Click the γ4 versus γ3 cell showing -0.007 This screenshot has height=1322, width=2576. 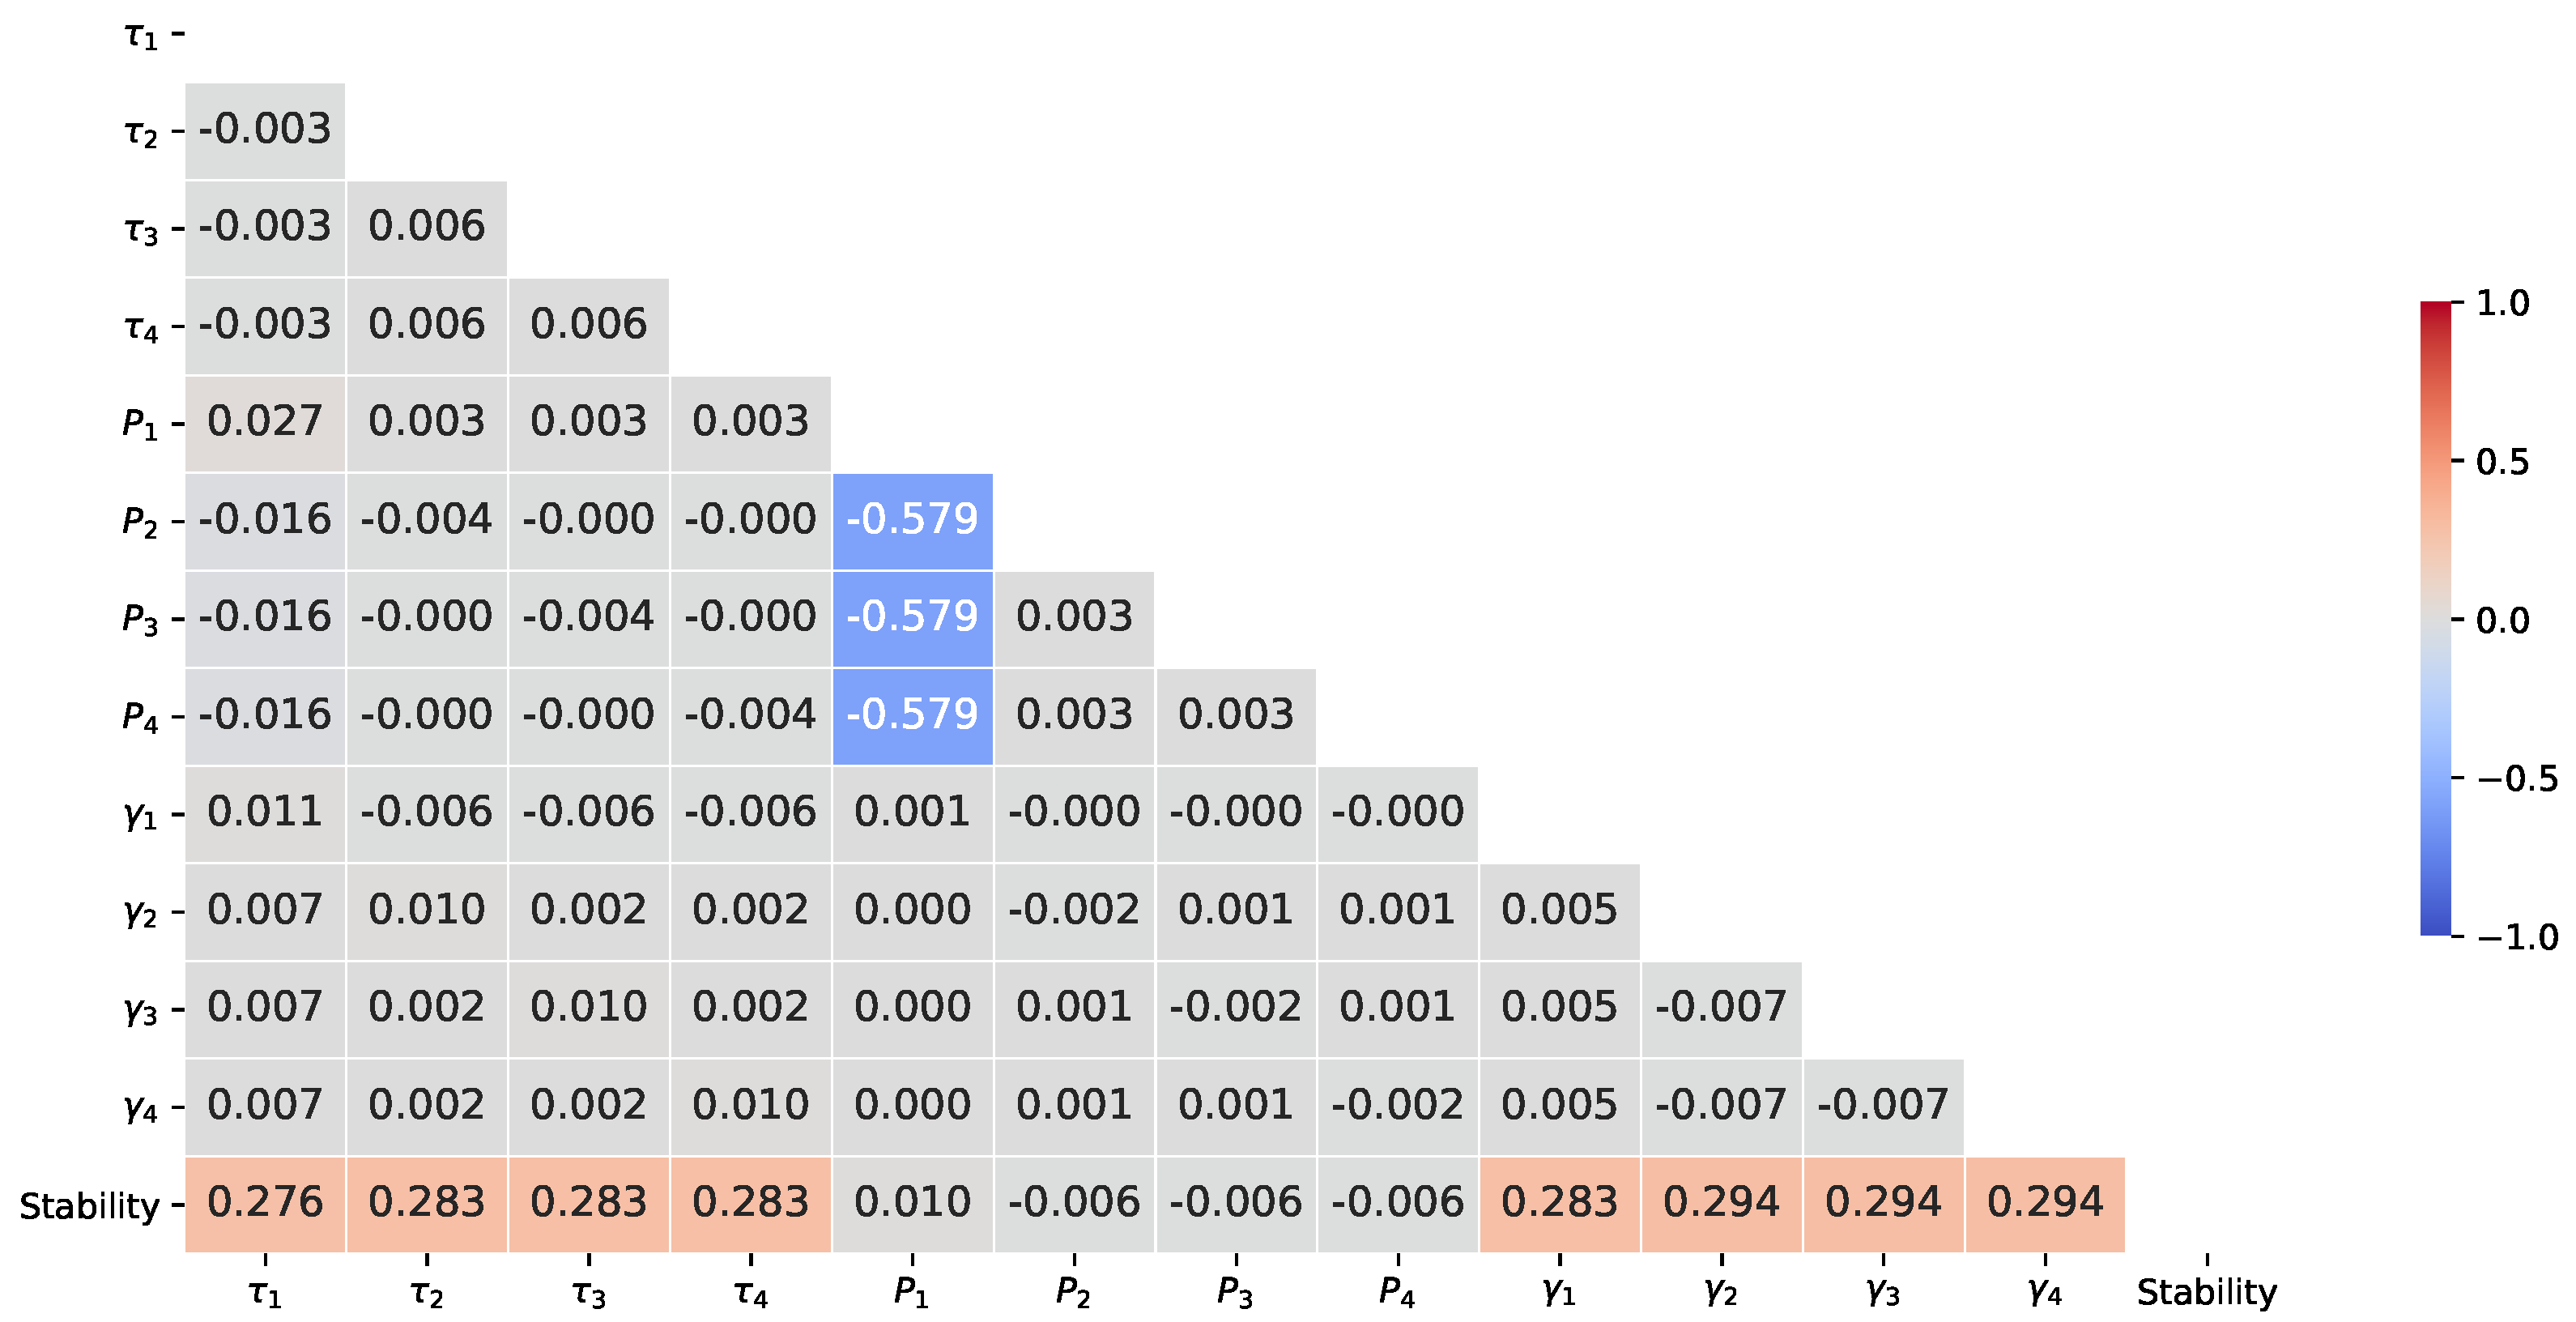pyautogui.click(x=1883, y=1105)
